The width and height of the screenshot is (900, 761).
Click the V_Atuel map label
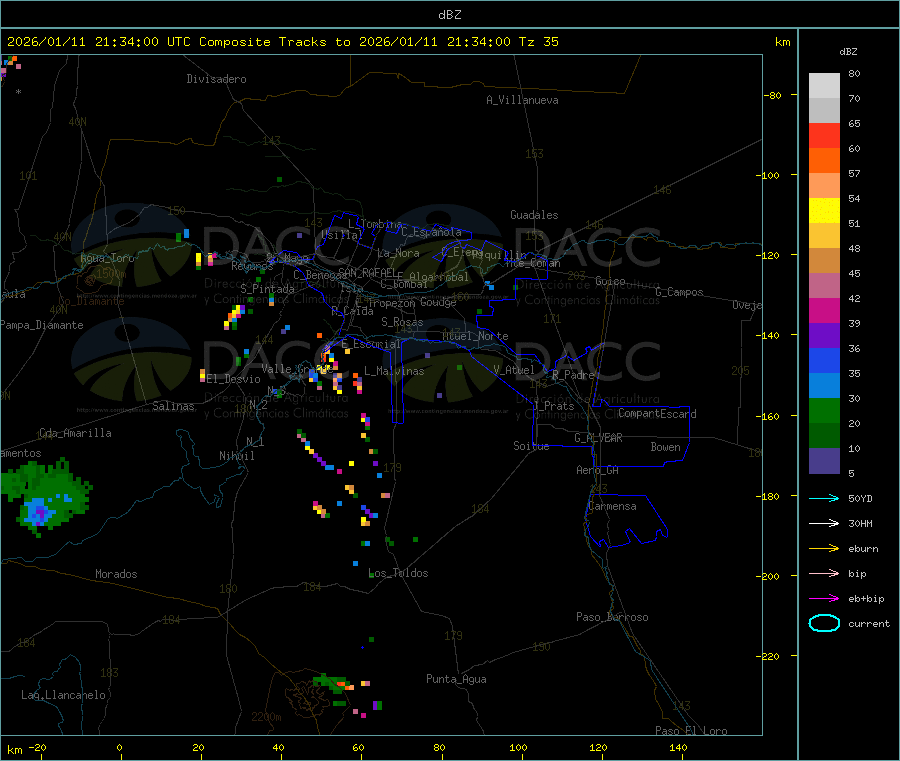(514, 370)
